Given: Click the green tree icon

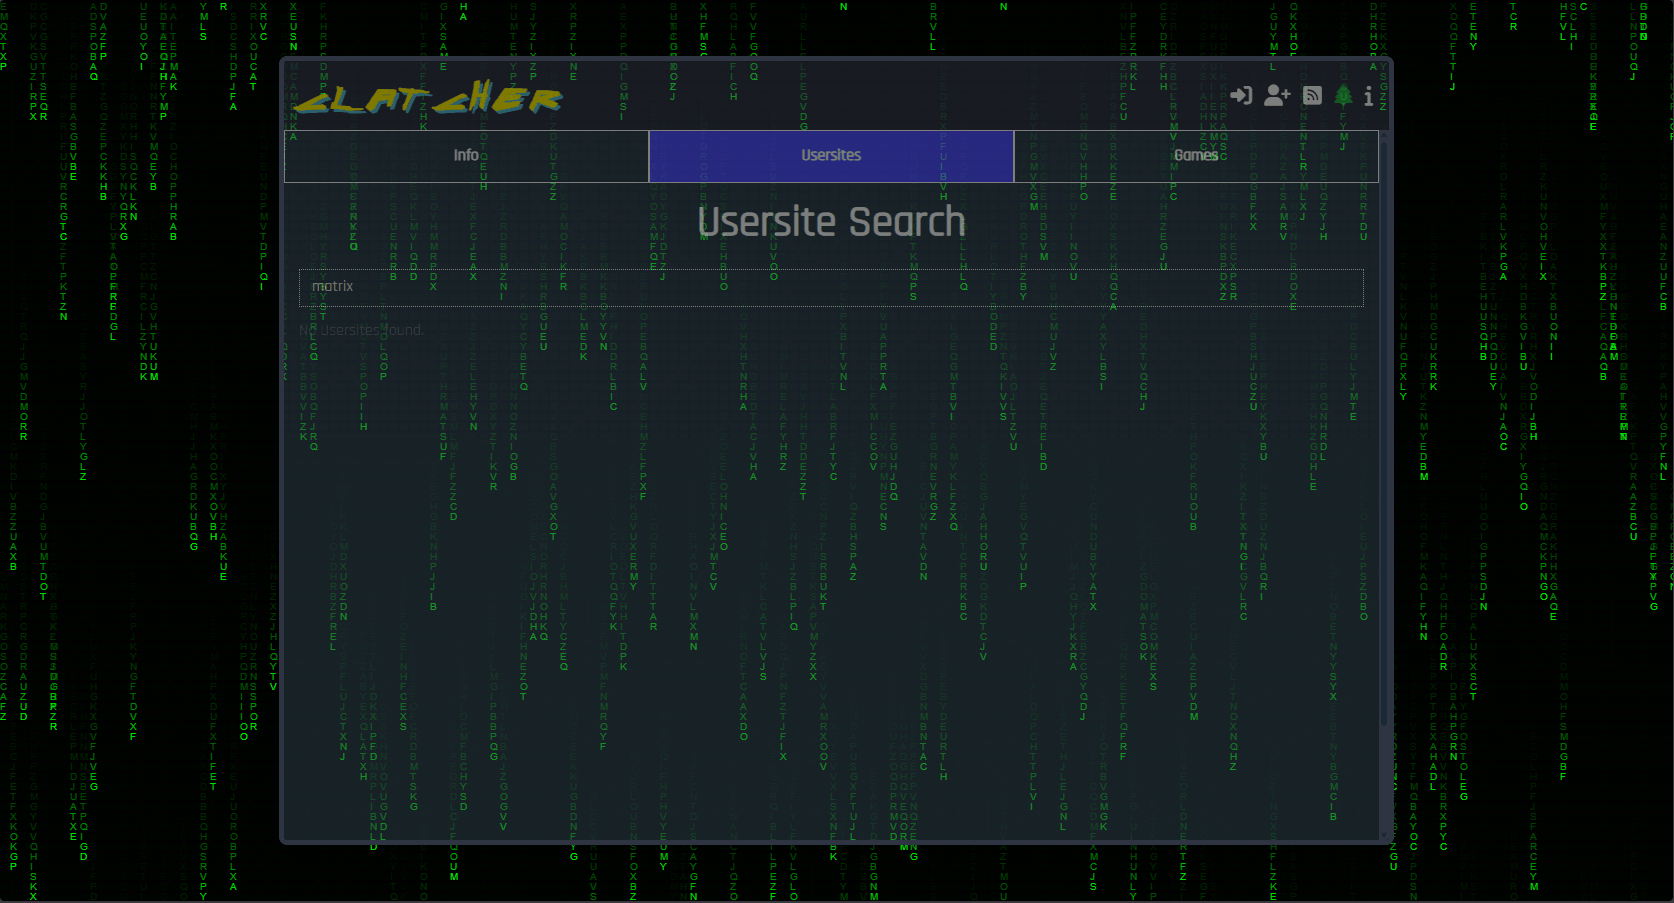Looking at the screenshot, I should click(x=1343, y=95).
